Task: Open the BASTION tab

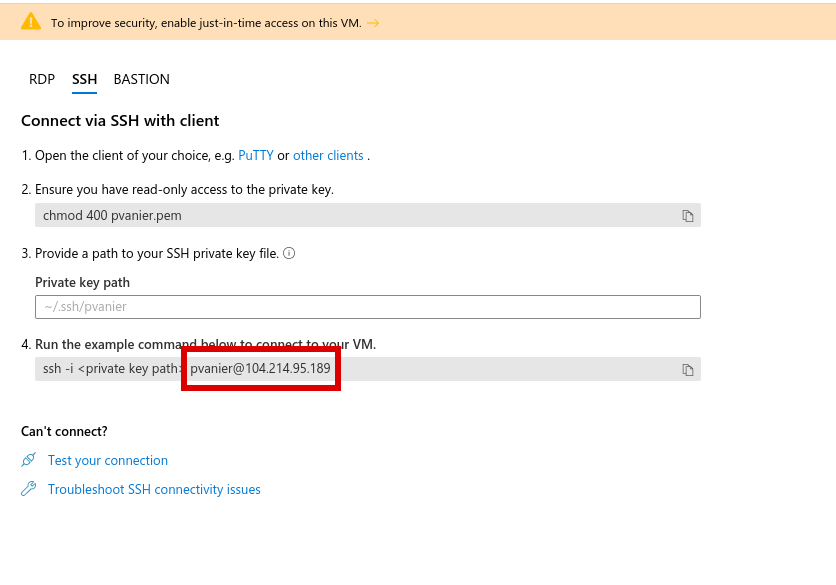Action: tap(141, 79)
